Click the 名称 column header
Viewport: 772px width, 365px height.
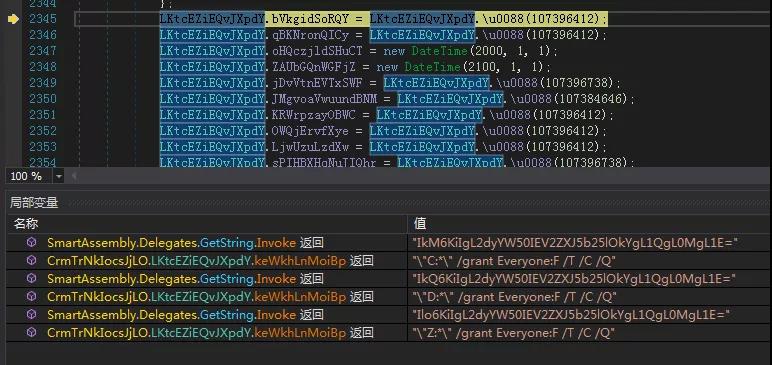coord(26,224)
